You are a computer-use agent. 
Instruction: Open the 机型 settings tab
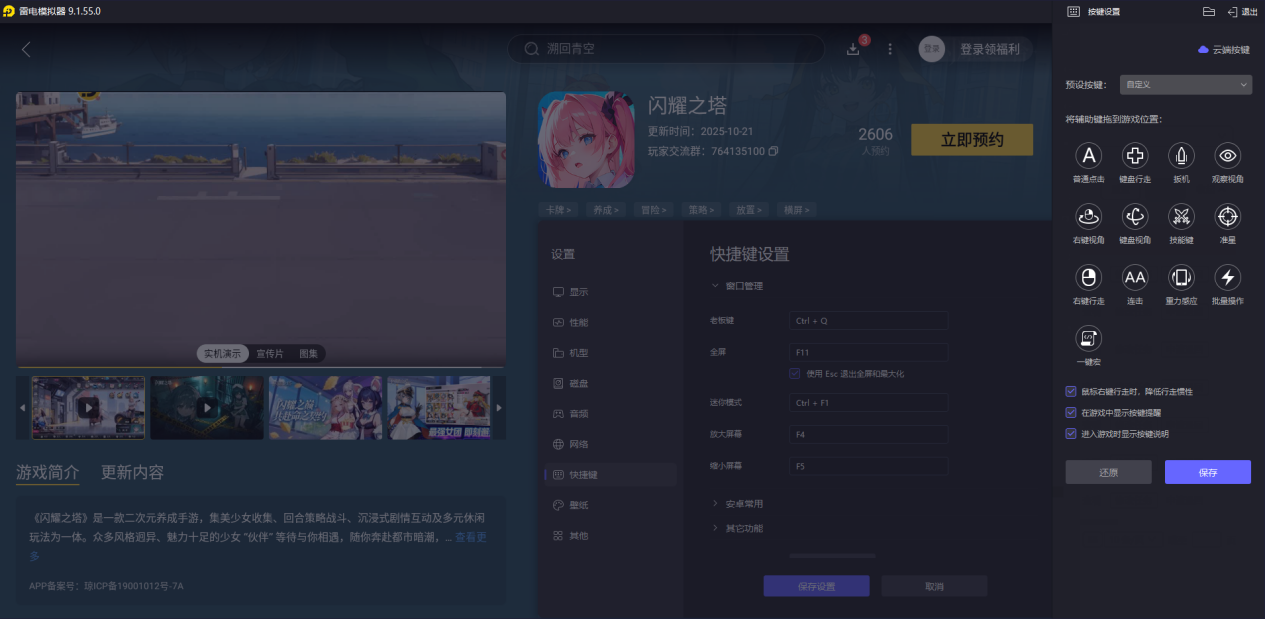(610, 353)
